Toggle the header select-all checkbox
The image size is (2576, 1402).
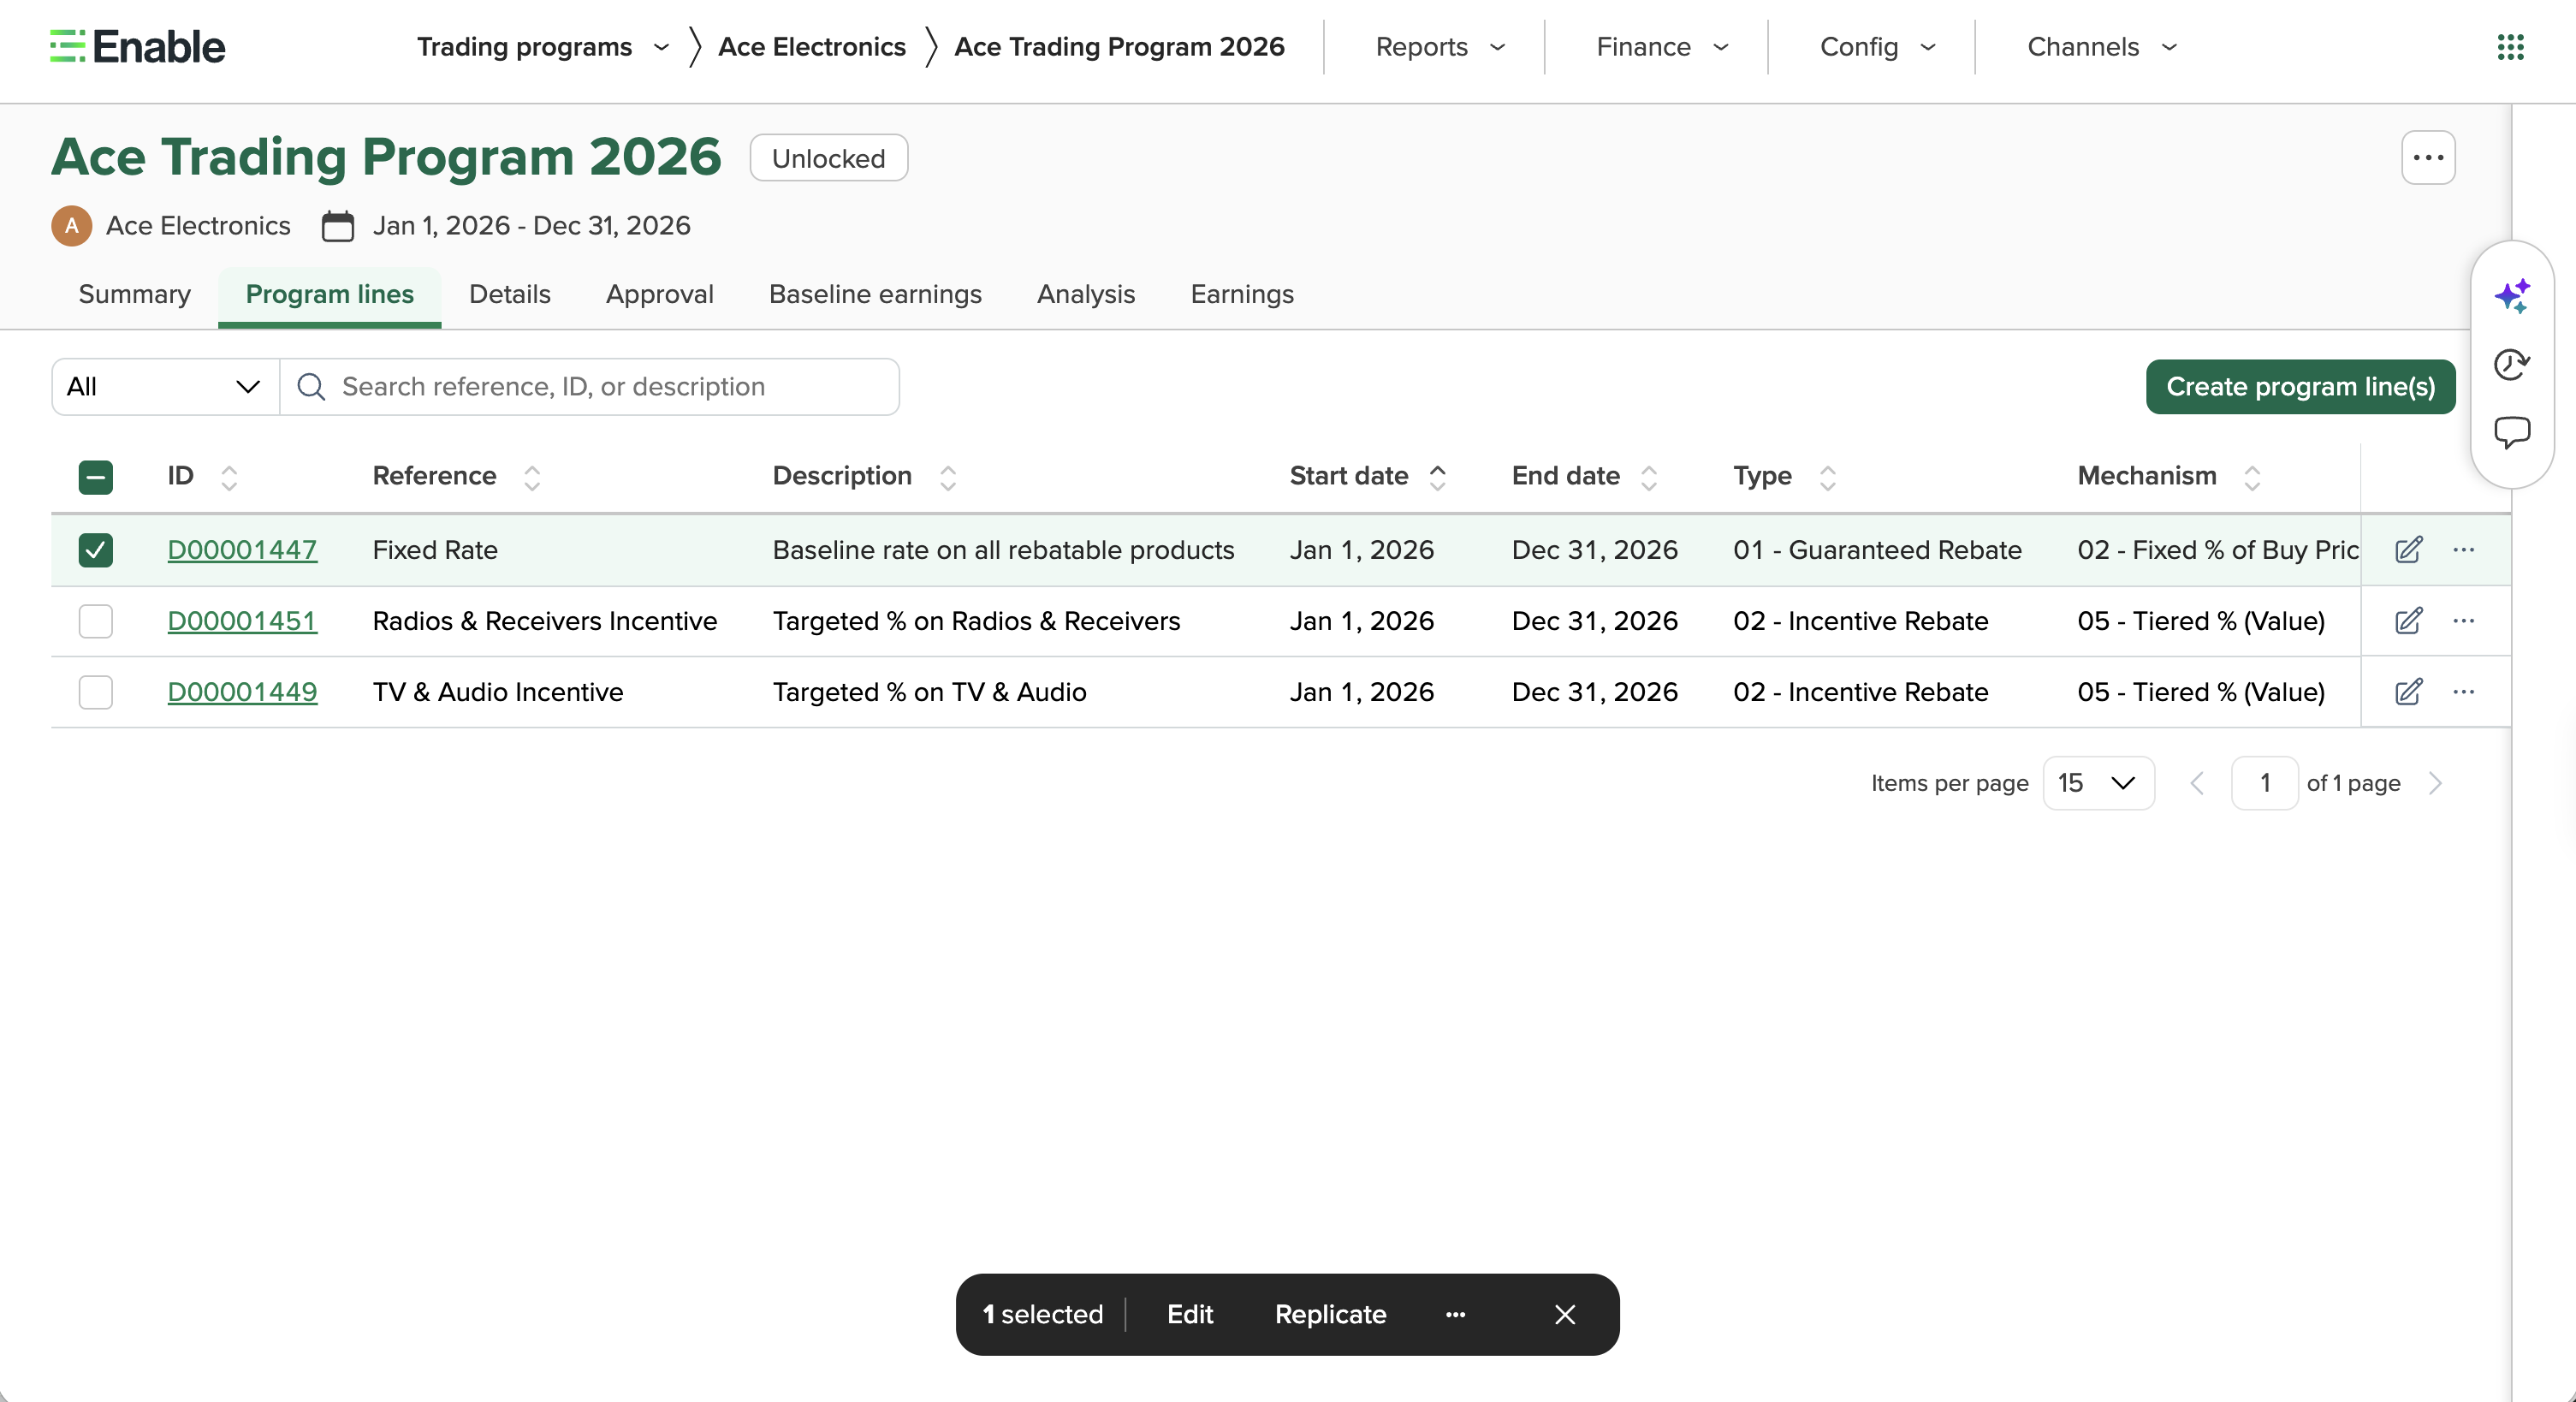96,477
